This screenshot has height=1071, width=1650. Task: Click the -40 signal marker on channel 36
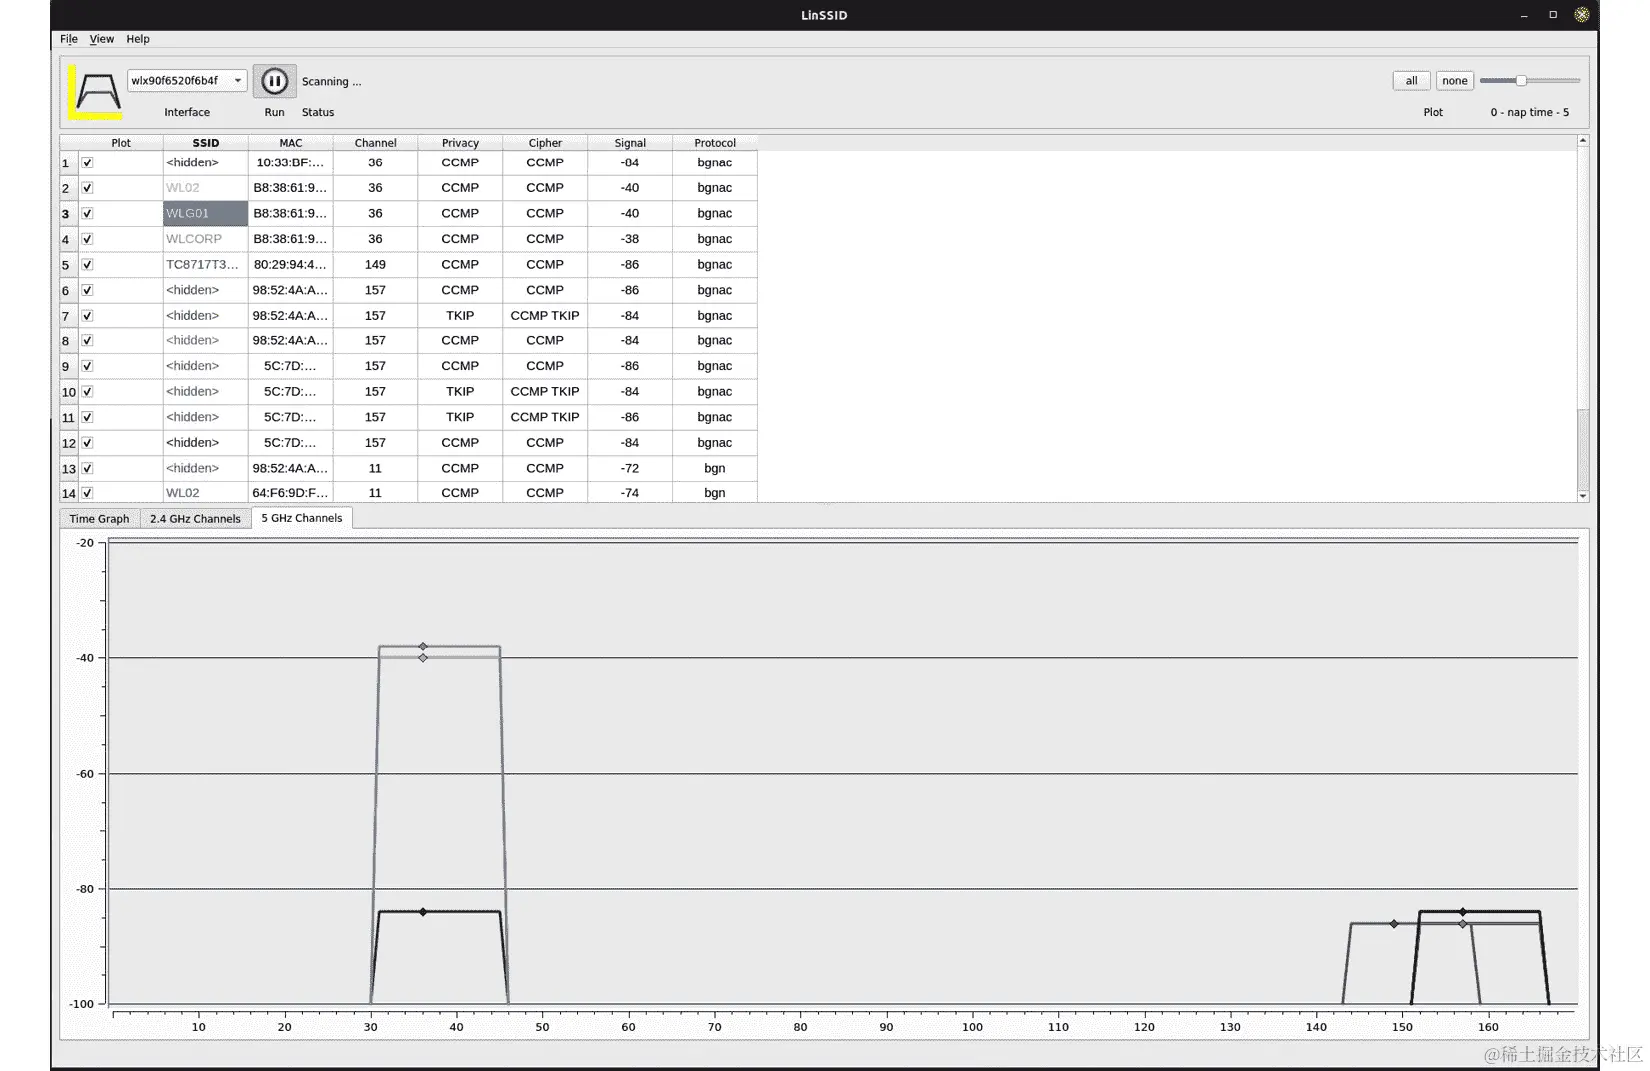(423, 658)
